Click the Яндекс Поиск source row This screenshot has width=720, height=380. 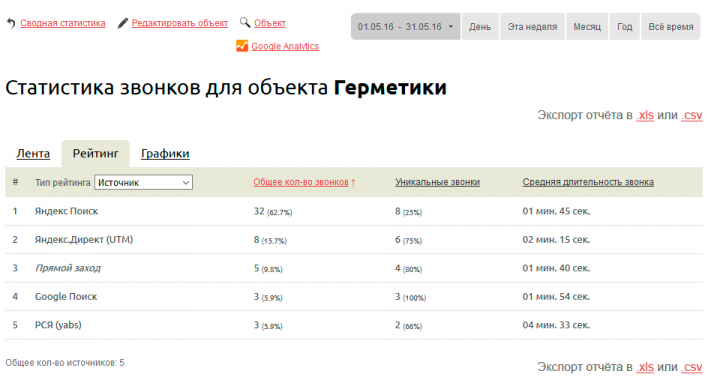354,211
